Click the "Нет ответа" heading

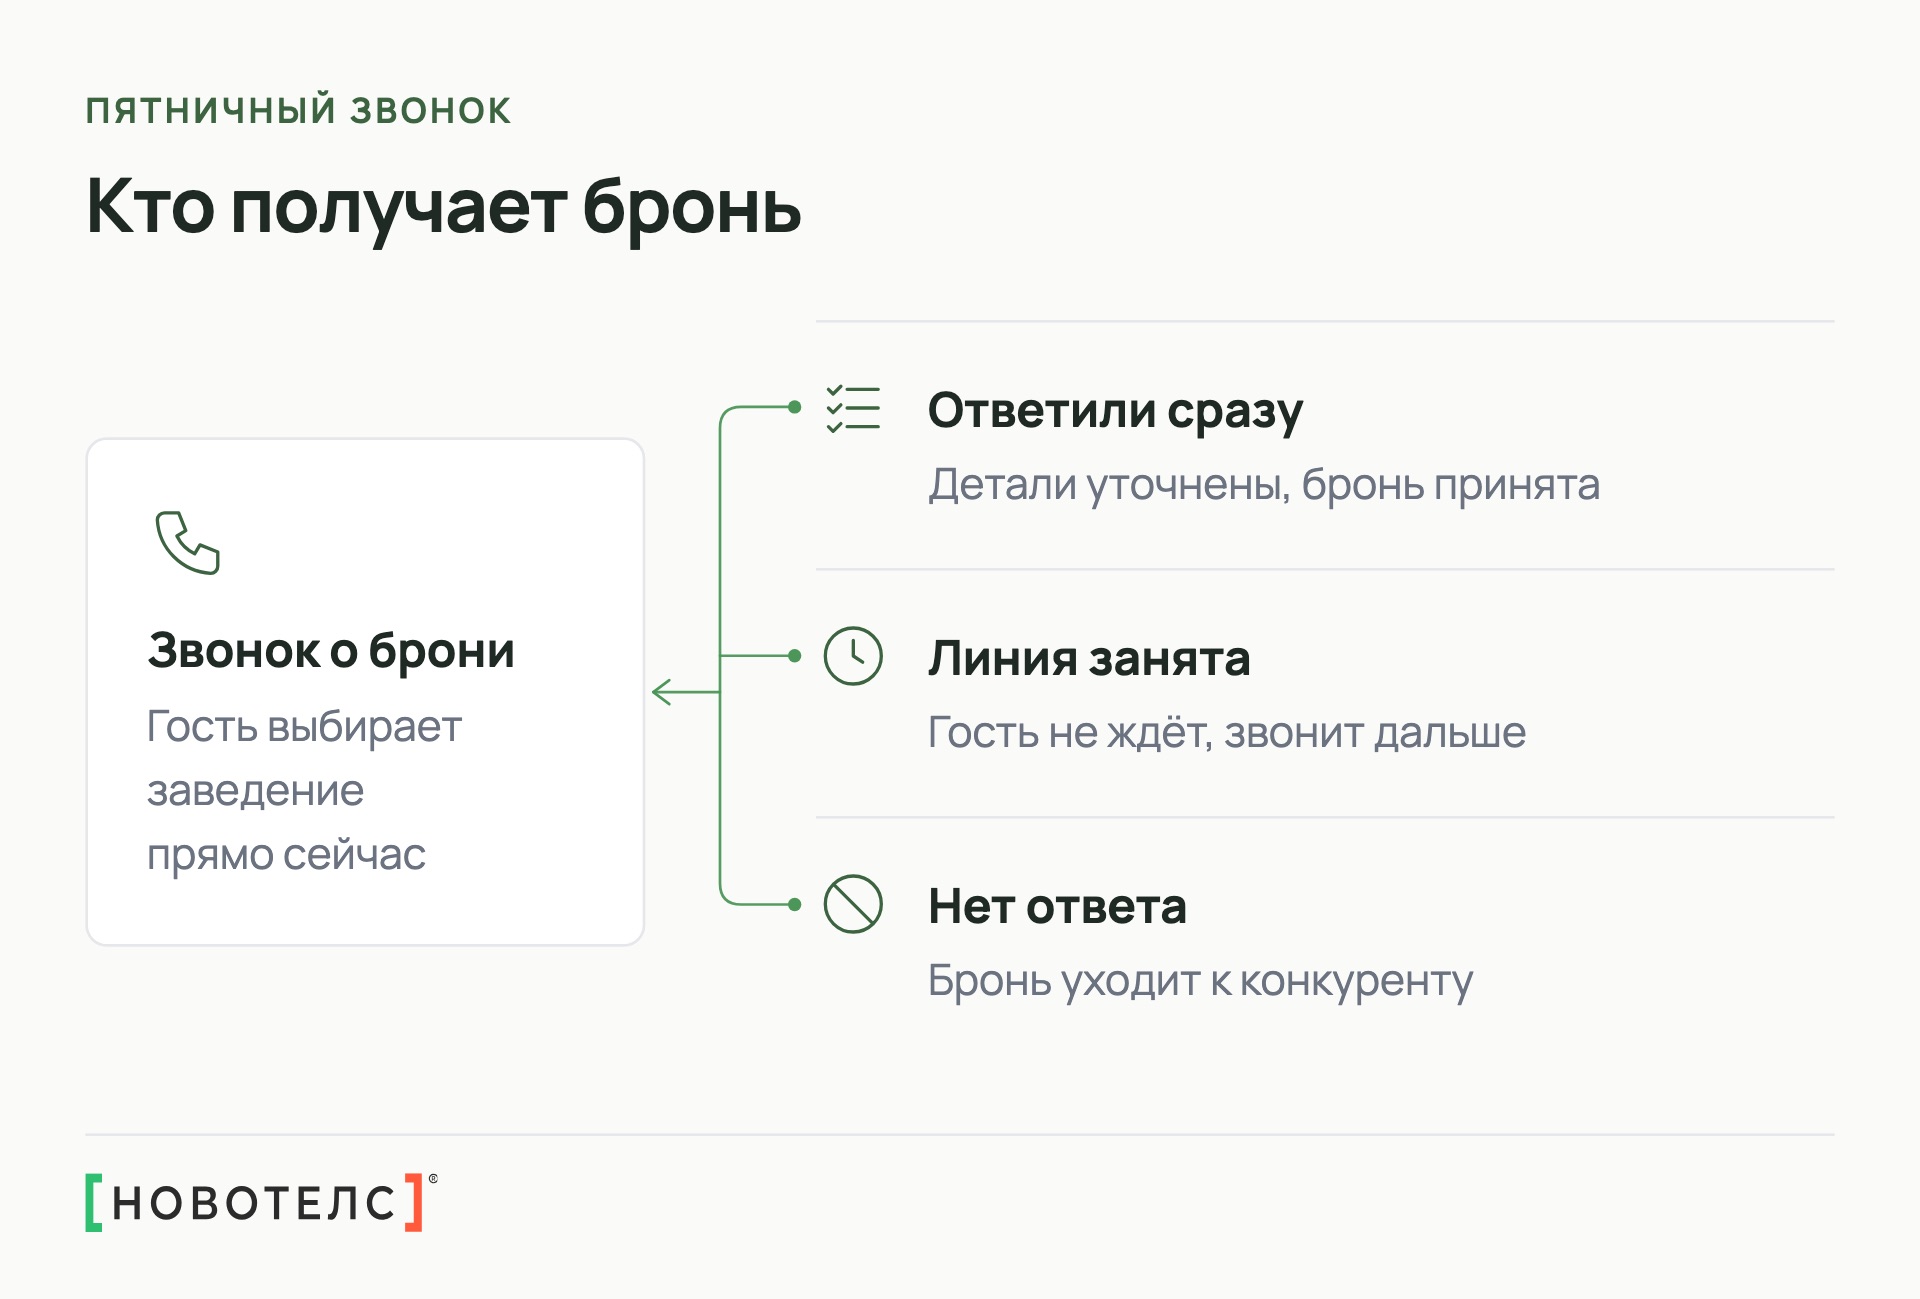[x=1057, y=907]
